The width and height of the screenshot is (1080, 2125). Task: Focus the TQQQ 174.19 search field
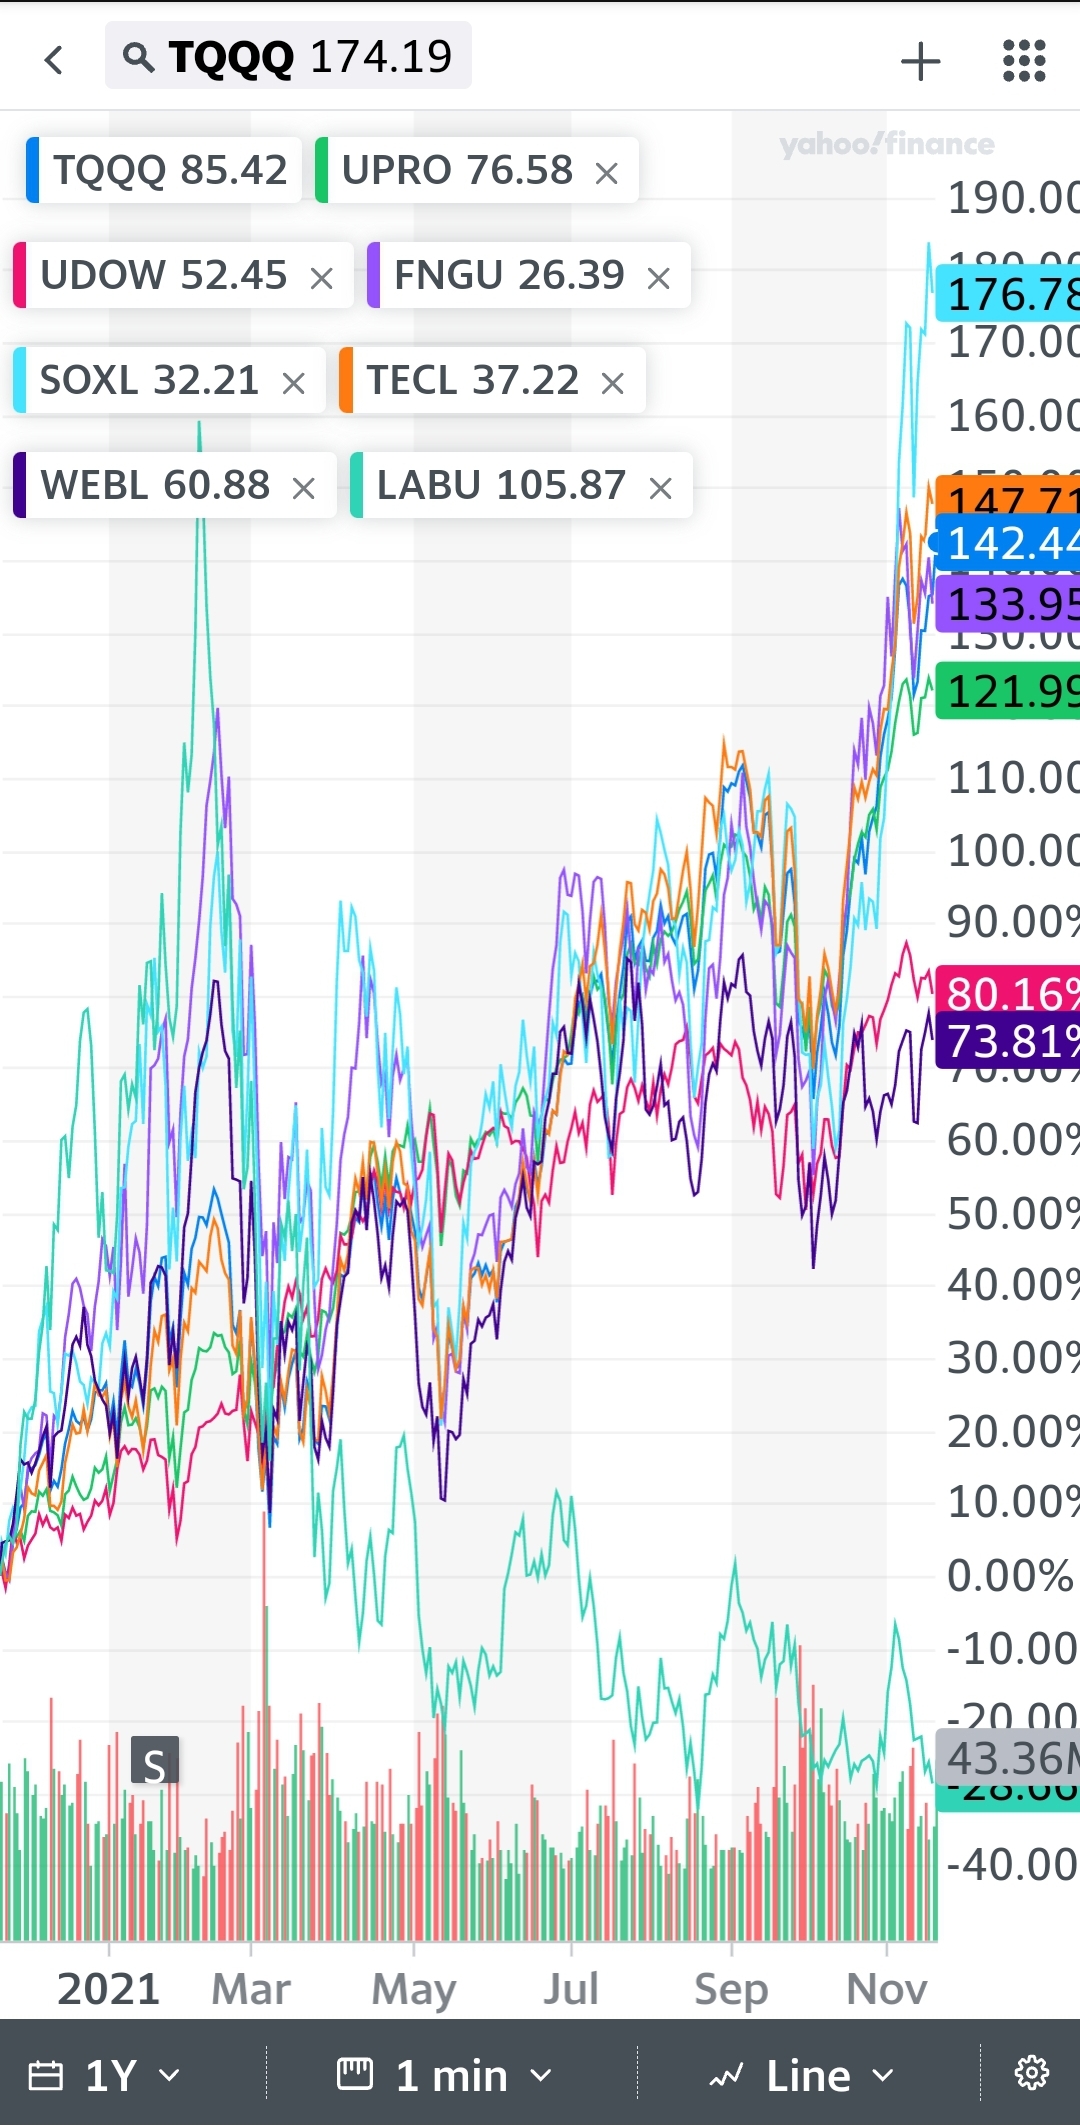point(288,56)
